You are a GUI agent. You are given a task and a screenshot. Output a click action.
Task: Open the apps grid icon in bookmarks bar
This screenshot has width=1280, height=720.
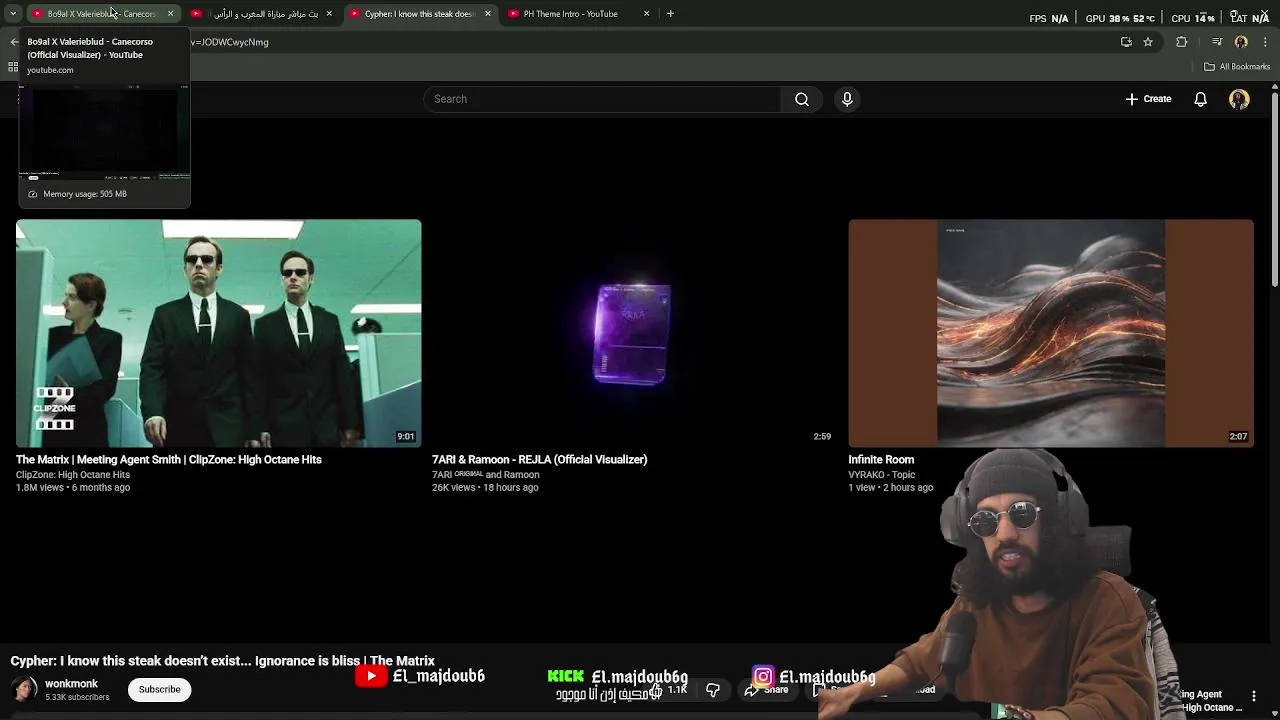pos(13,67)
